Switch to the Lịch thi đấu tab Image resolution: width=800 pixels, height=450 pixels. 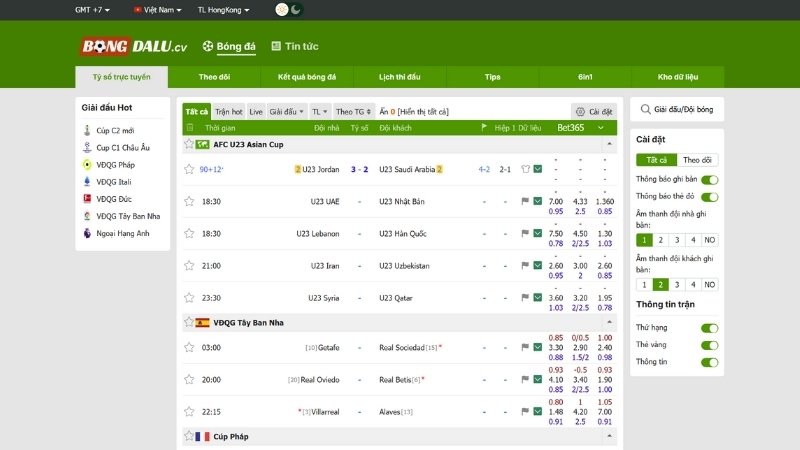click(400, 77)
